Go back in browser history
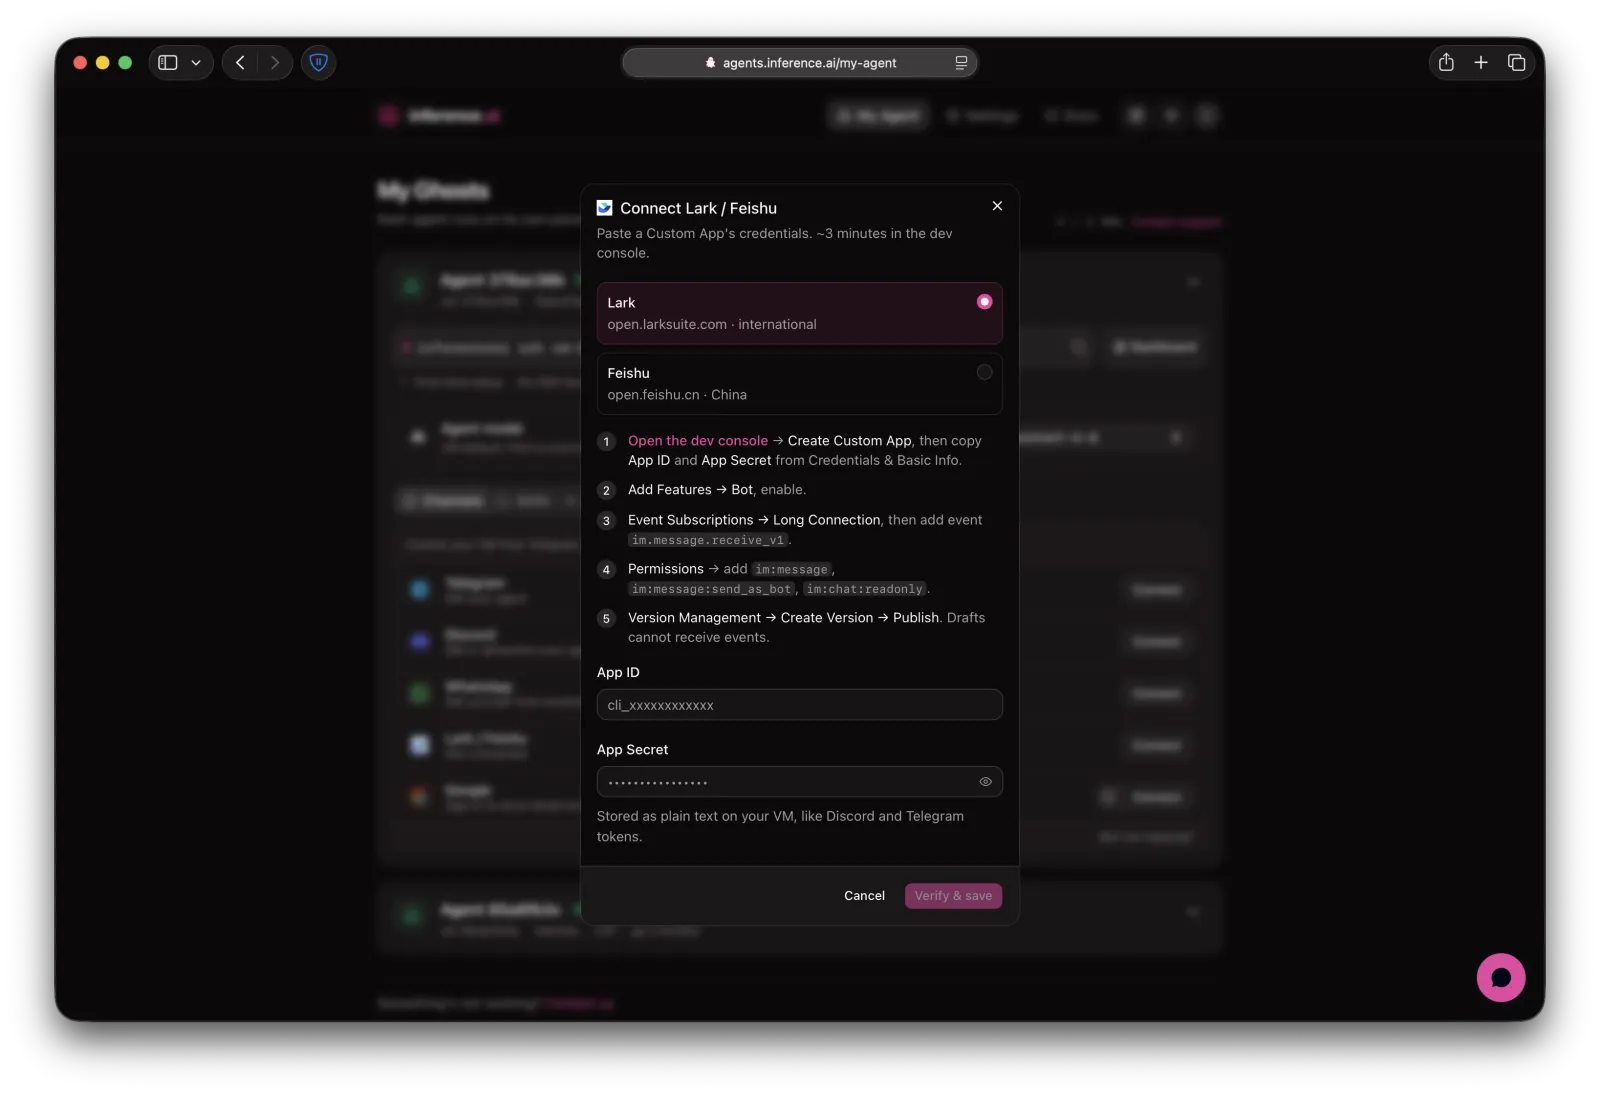Screen dimensions: 1600x1094 [240, 63]
